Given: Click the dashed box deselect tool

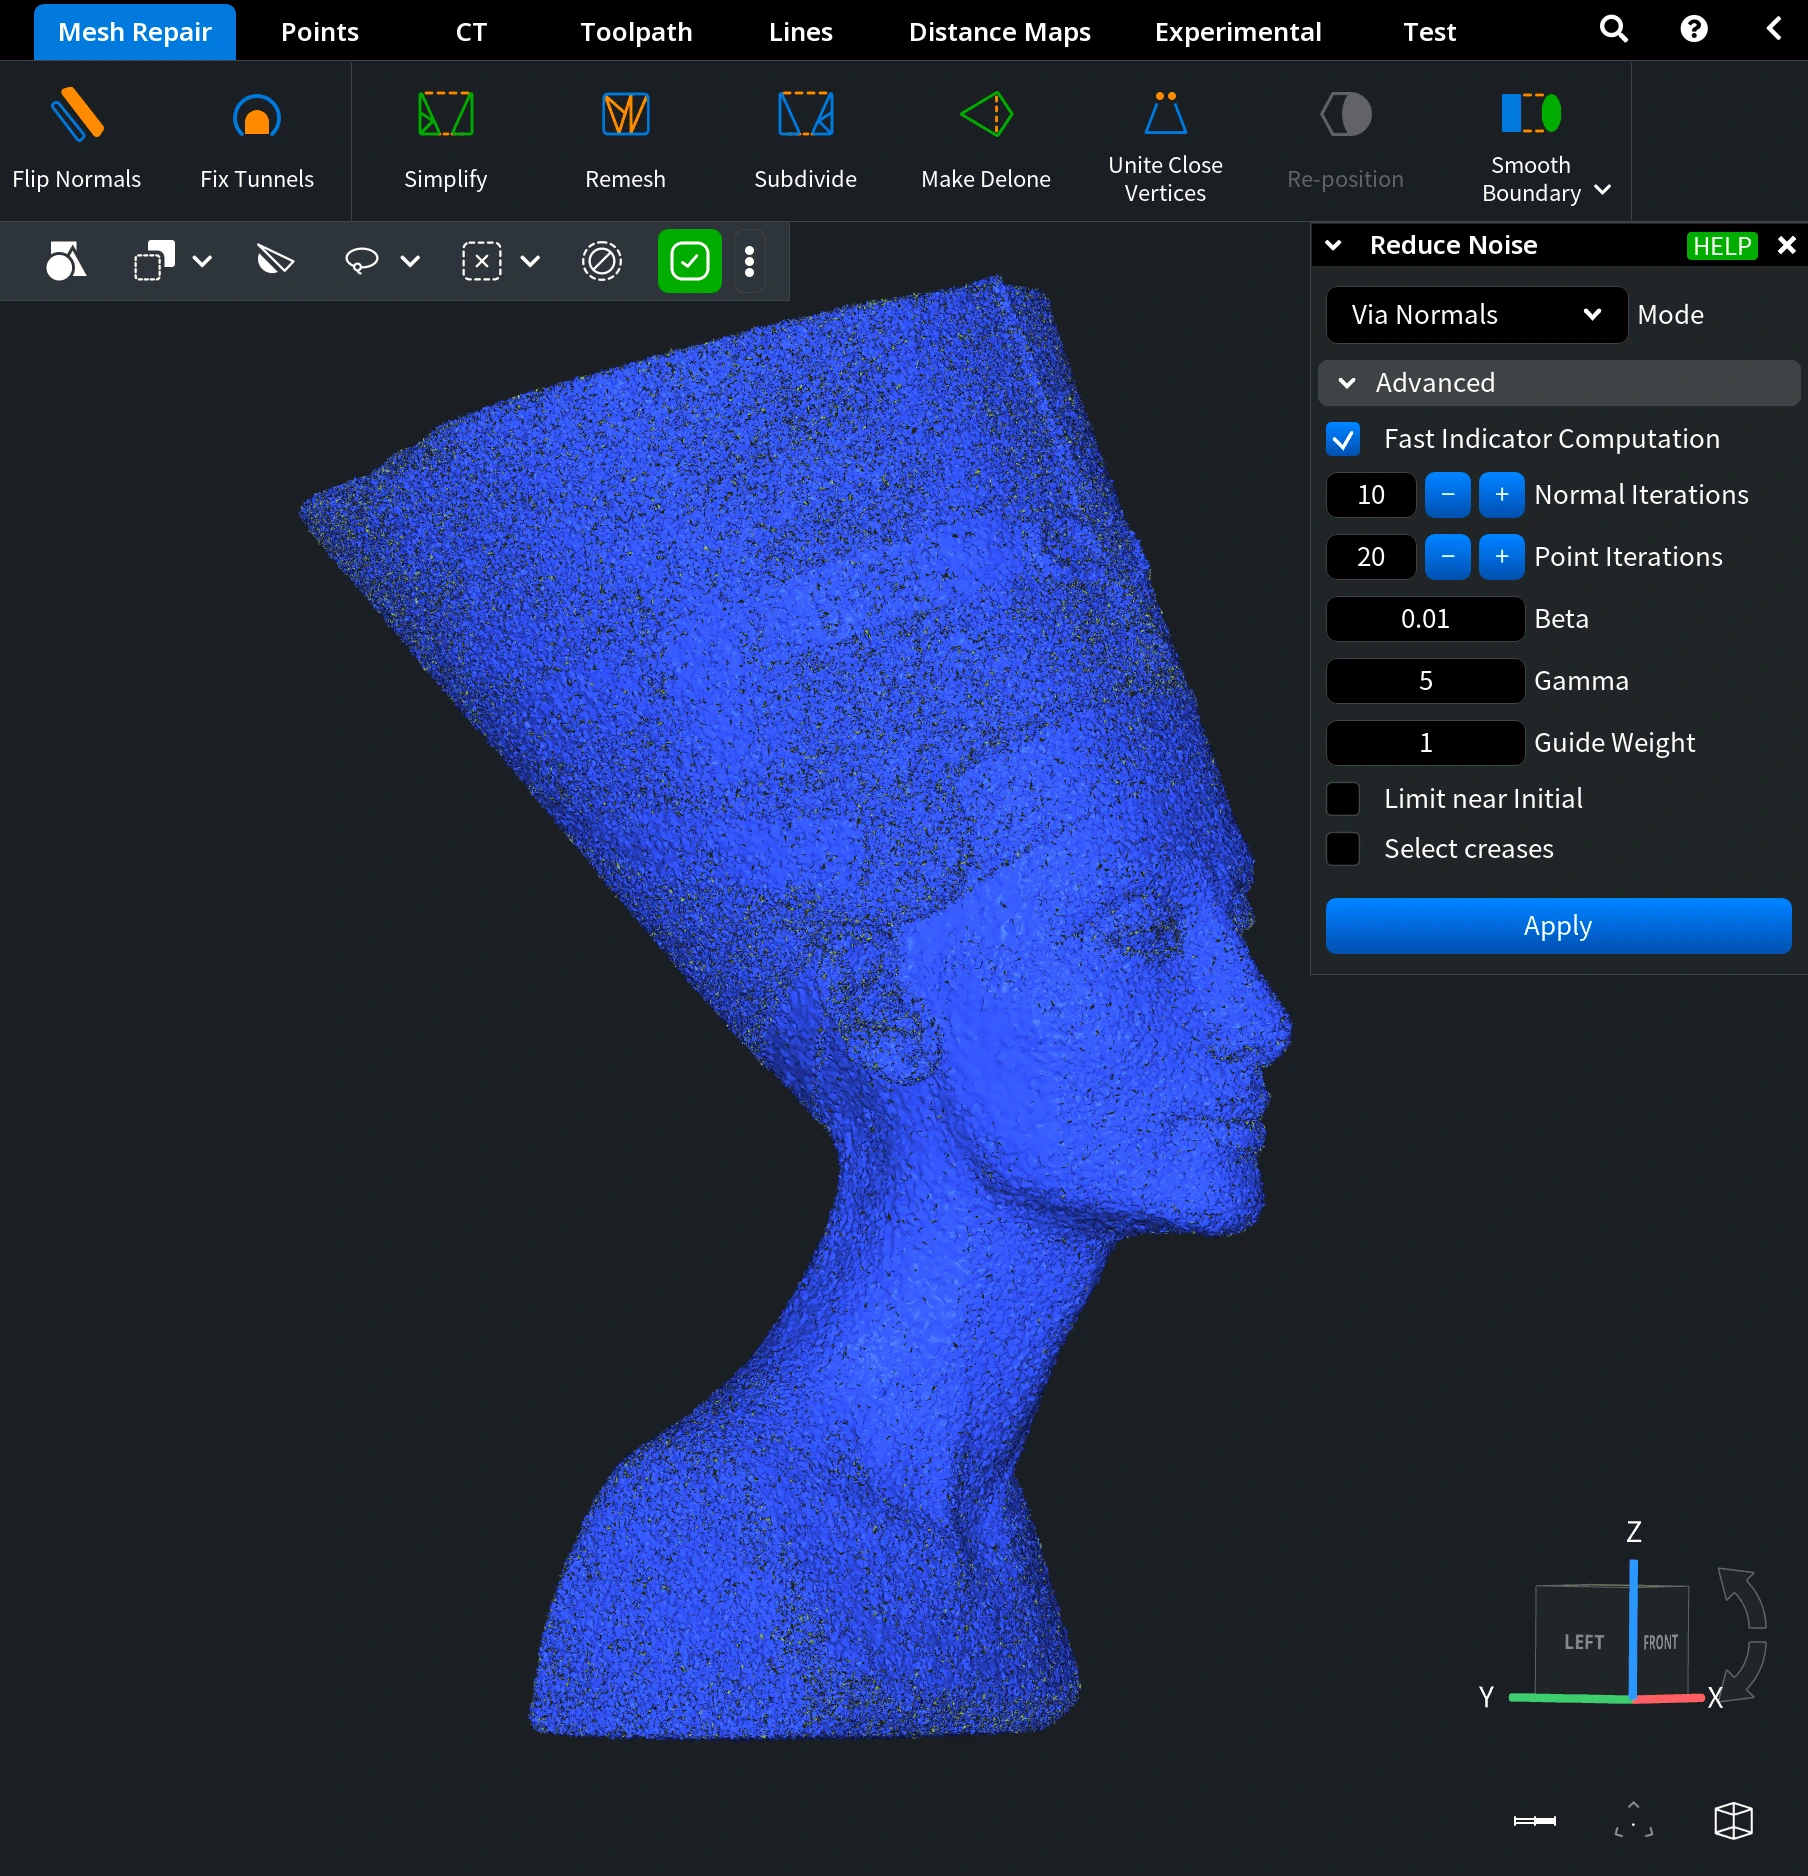Looking at the screenshot, I should click(x=482, y=261).
